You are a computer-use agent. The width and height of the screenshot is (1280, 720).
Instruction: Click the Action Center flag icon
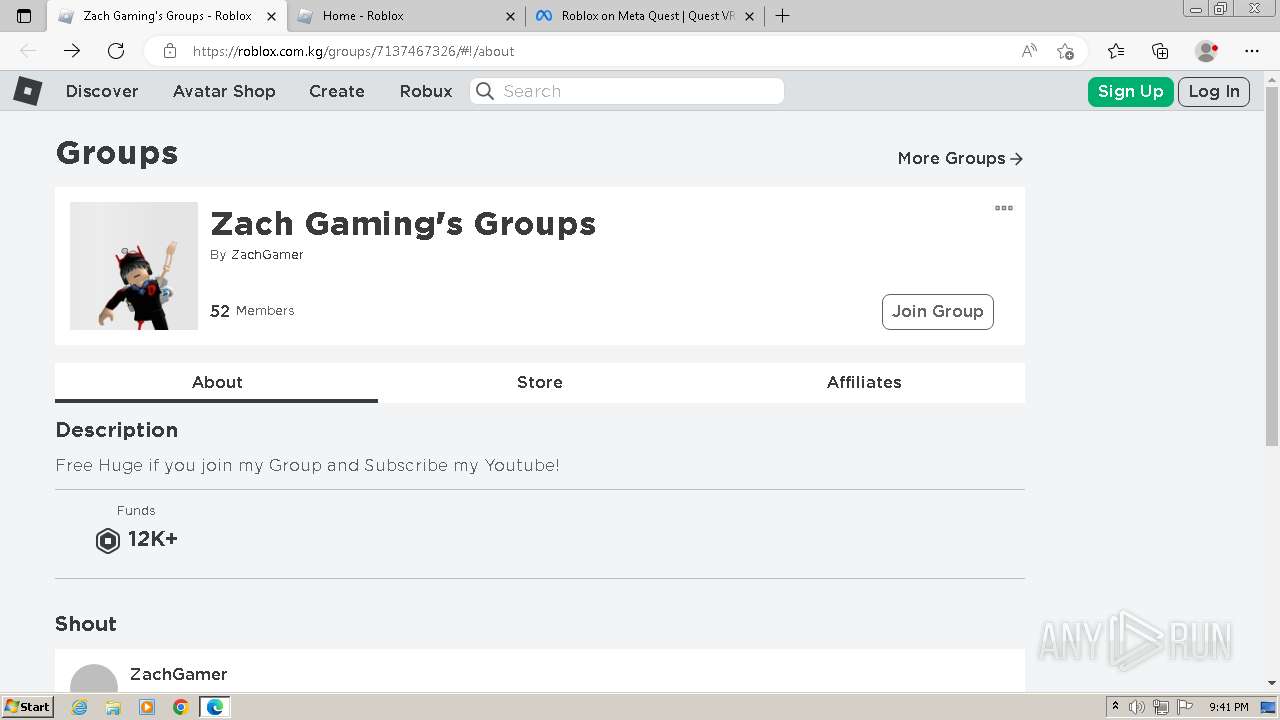1185,707
